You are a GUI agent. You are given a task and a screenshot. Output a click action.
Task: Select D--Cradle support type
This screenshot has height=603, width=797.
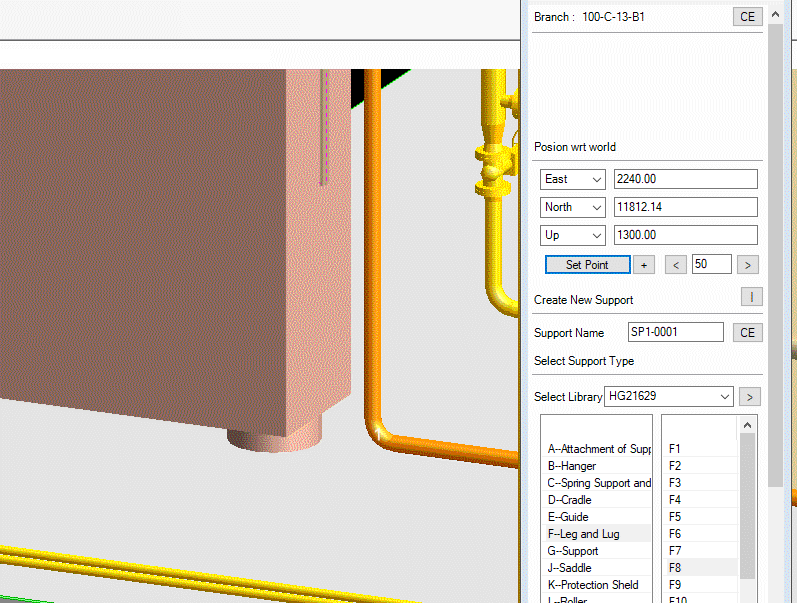tap(598, 500)
